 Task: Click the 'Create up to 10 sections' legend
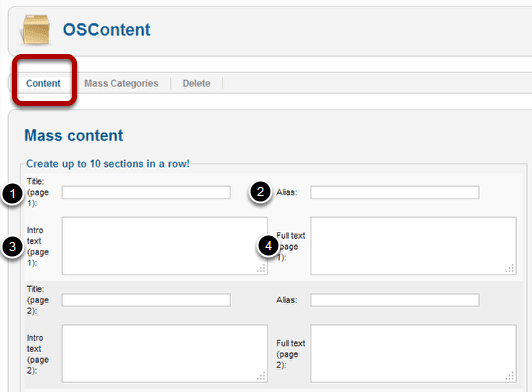click(x=108, y=164)
